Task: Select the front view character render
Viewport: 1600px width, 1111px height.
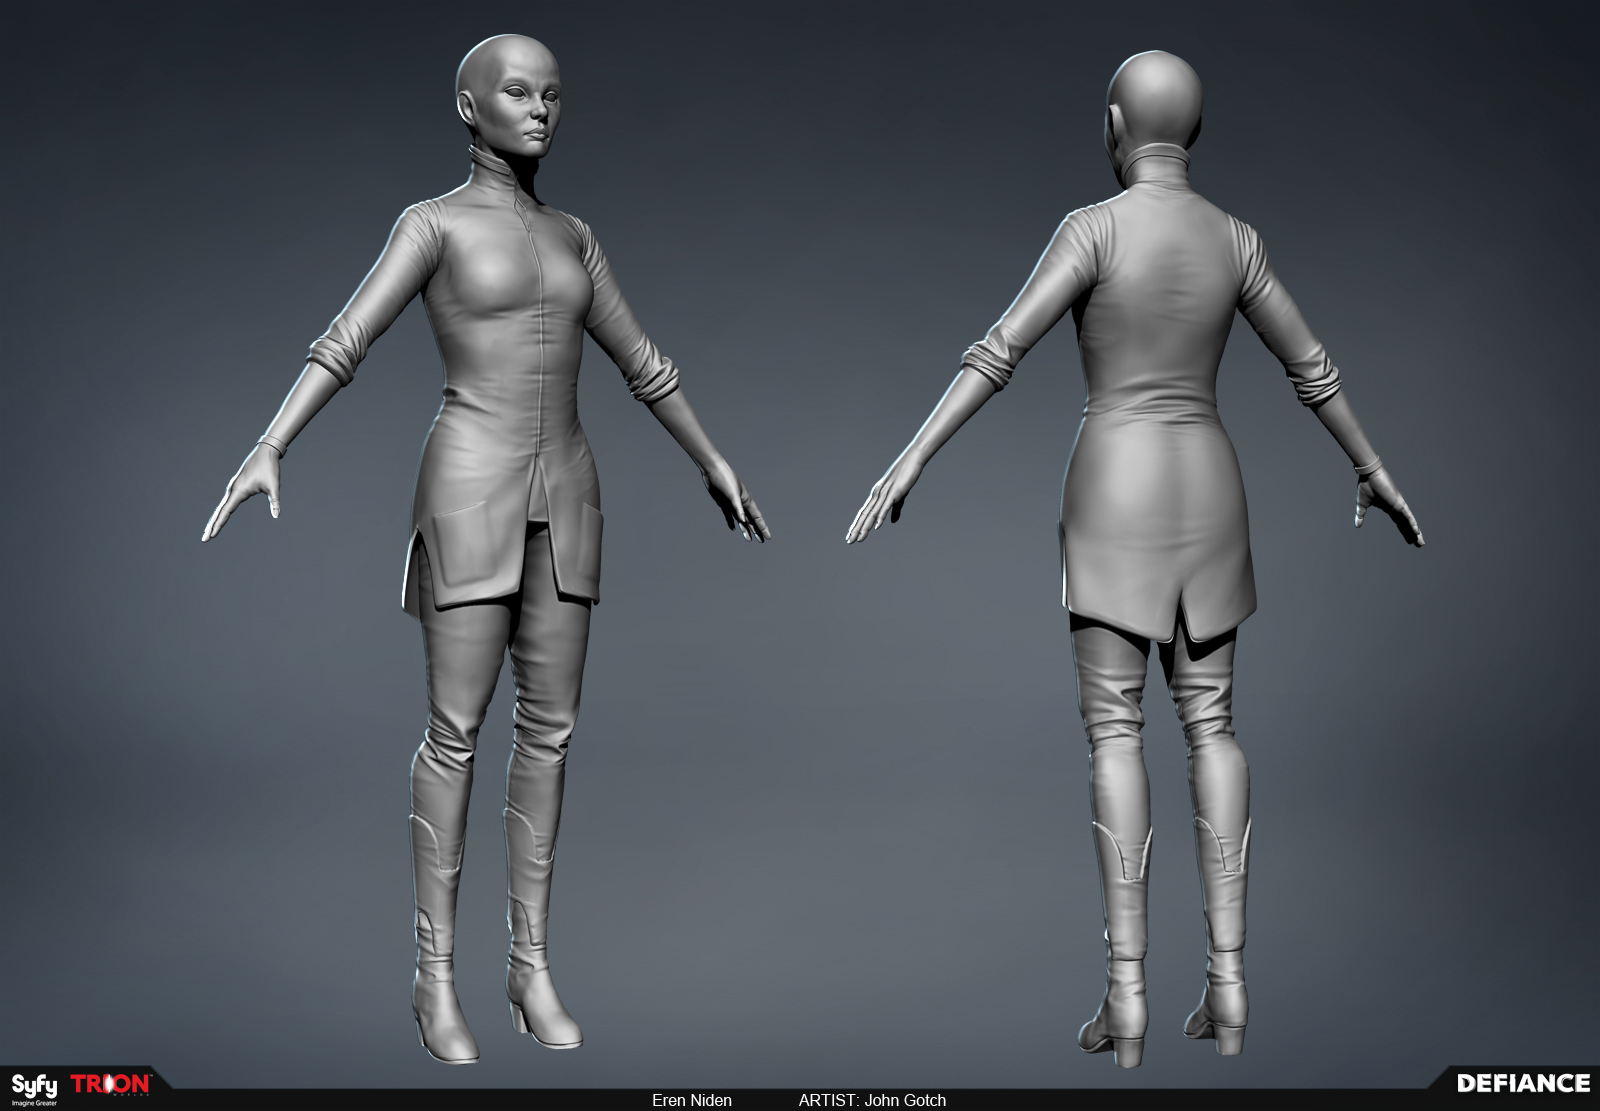Action: click(x=486, y=548)
